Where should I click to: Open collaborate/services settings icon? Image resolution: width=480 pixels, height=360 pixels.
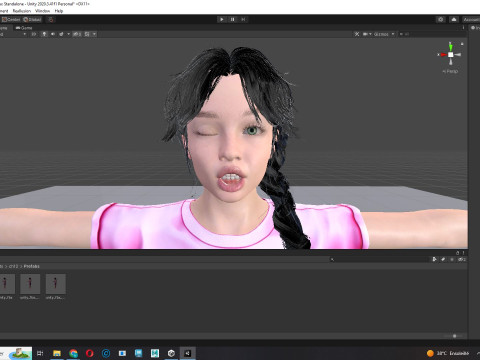[x=441, y=19]
